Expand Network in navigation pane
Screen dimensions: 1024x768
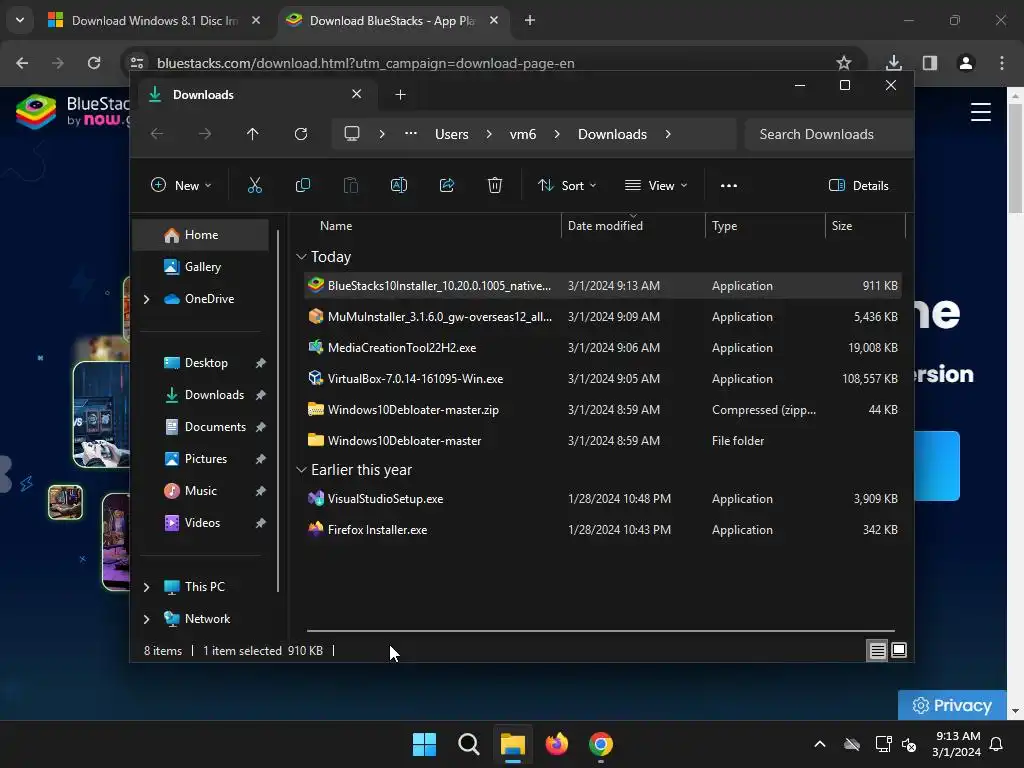click(x=146, y=619)
